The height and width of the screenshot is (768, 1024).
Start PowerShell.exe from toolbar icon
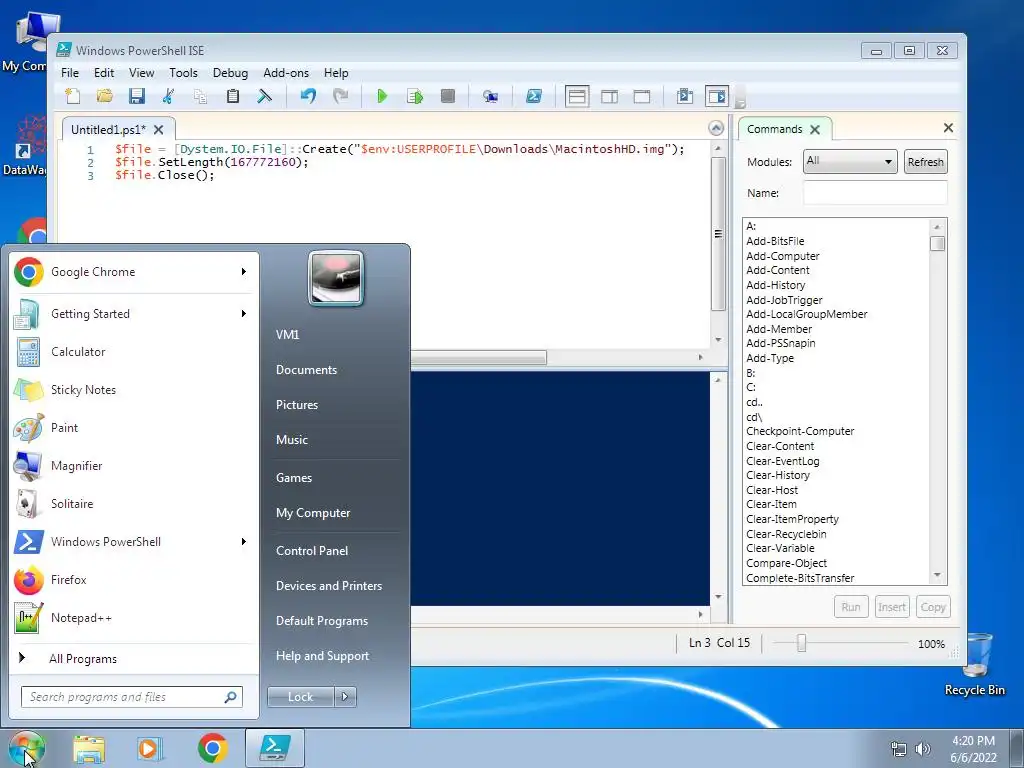click(x=534, y=97)
